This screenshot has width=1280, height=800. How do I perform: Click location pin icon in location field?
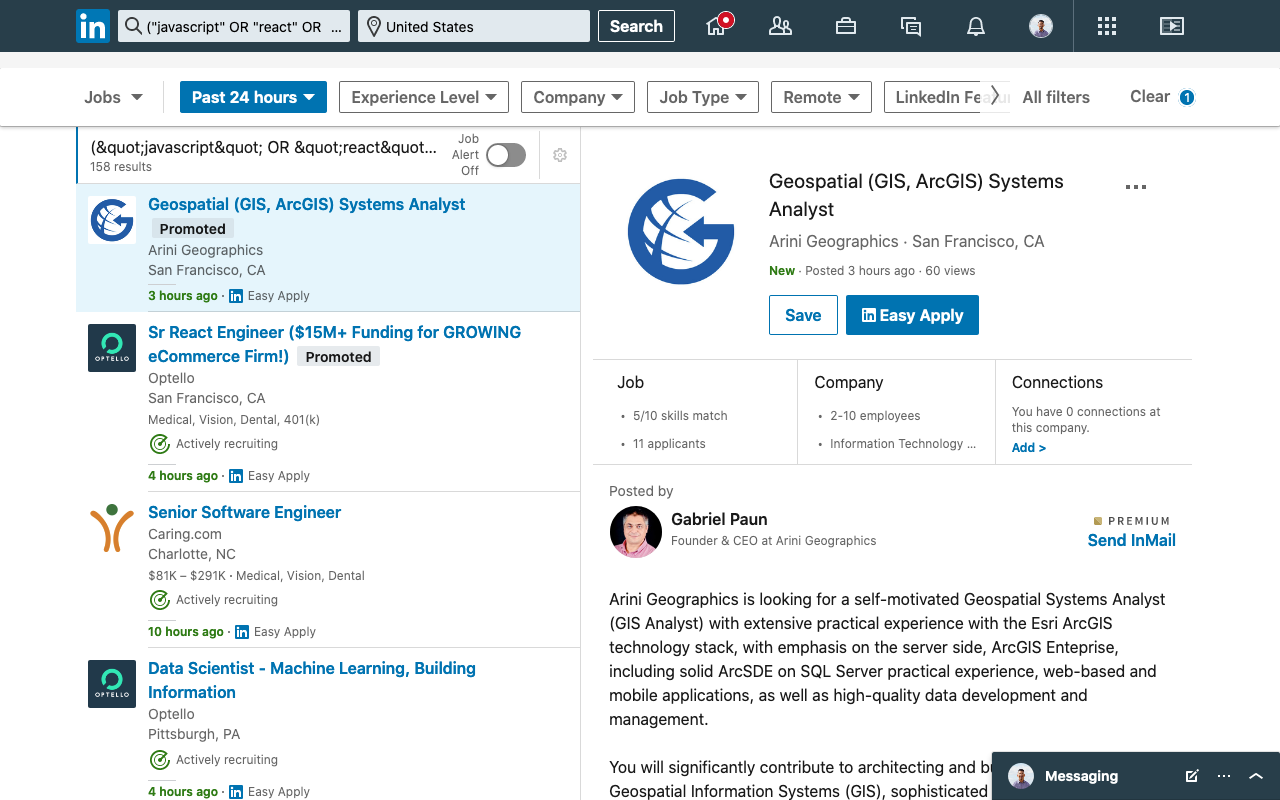(373, 27)
